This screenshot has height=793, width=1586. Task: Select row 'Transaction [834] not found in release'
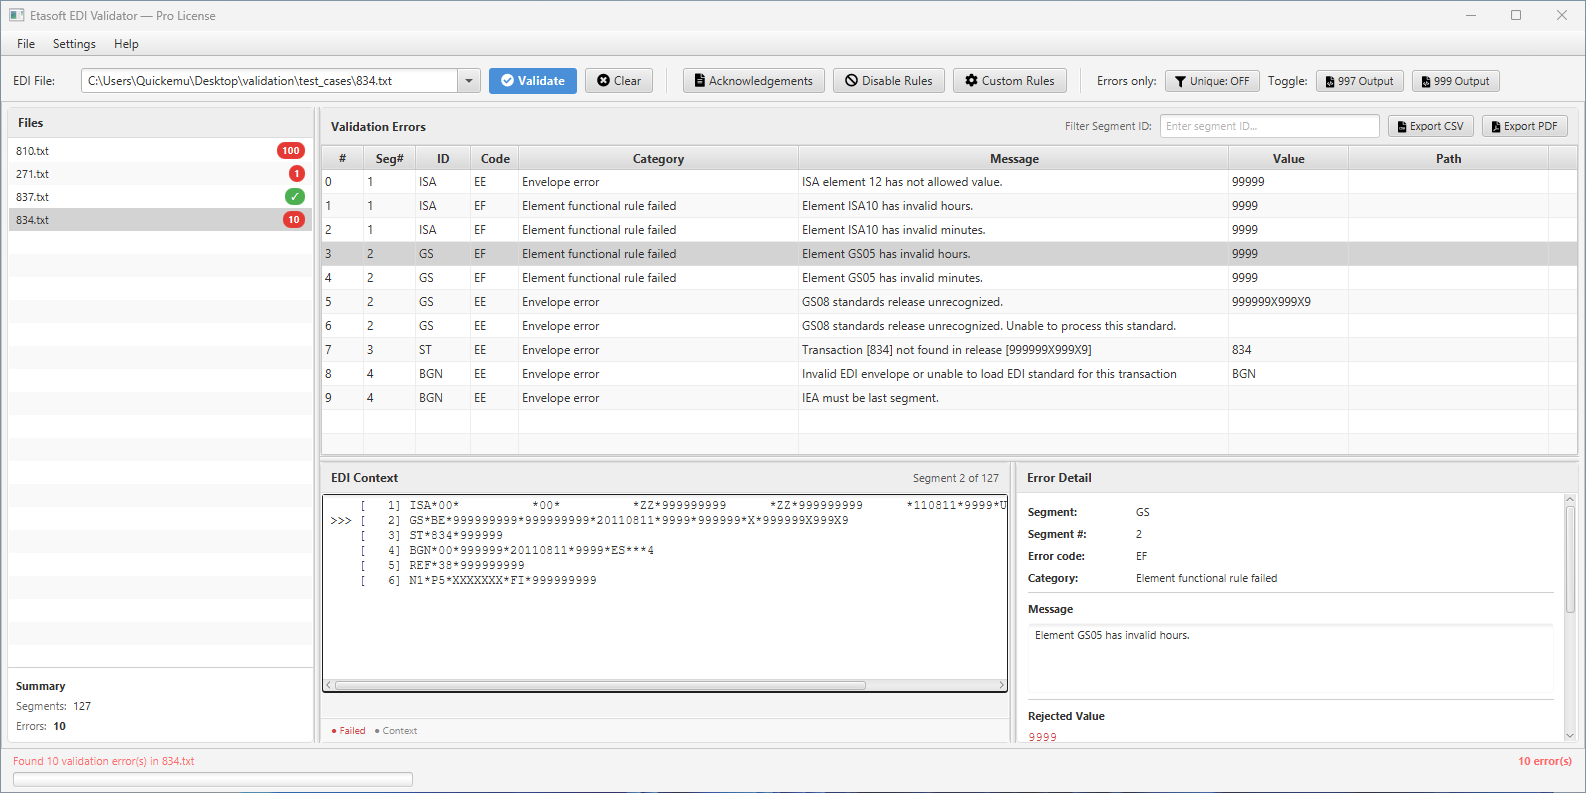[x=949, y=350]
